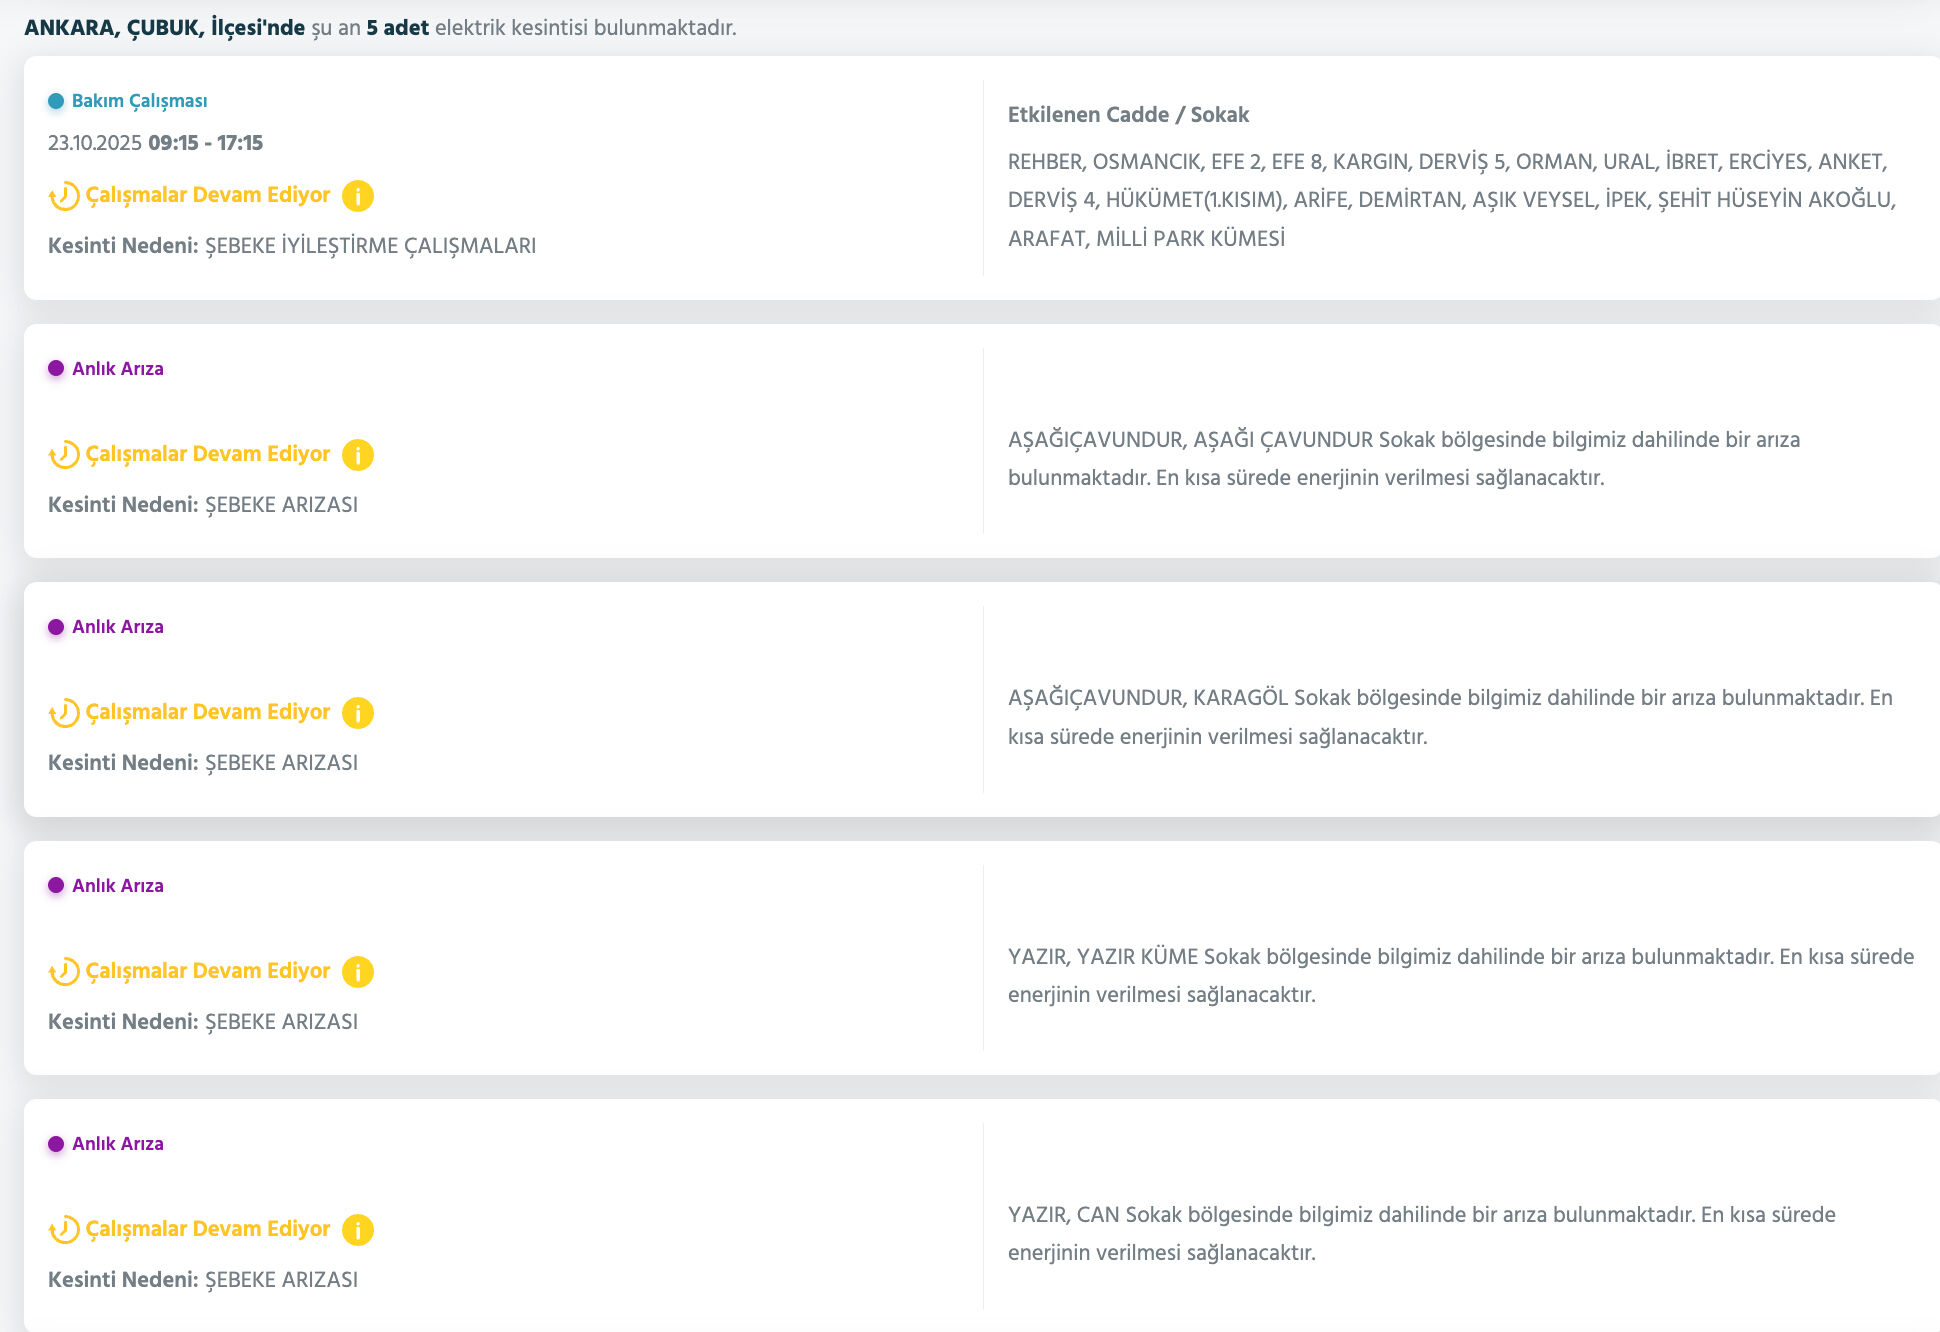The height and width of the screenshot is (1332, 1940).
Task: Click info icon on Bakım Çalışması outage card
Action: point(358,196)
